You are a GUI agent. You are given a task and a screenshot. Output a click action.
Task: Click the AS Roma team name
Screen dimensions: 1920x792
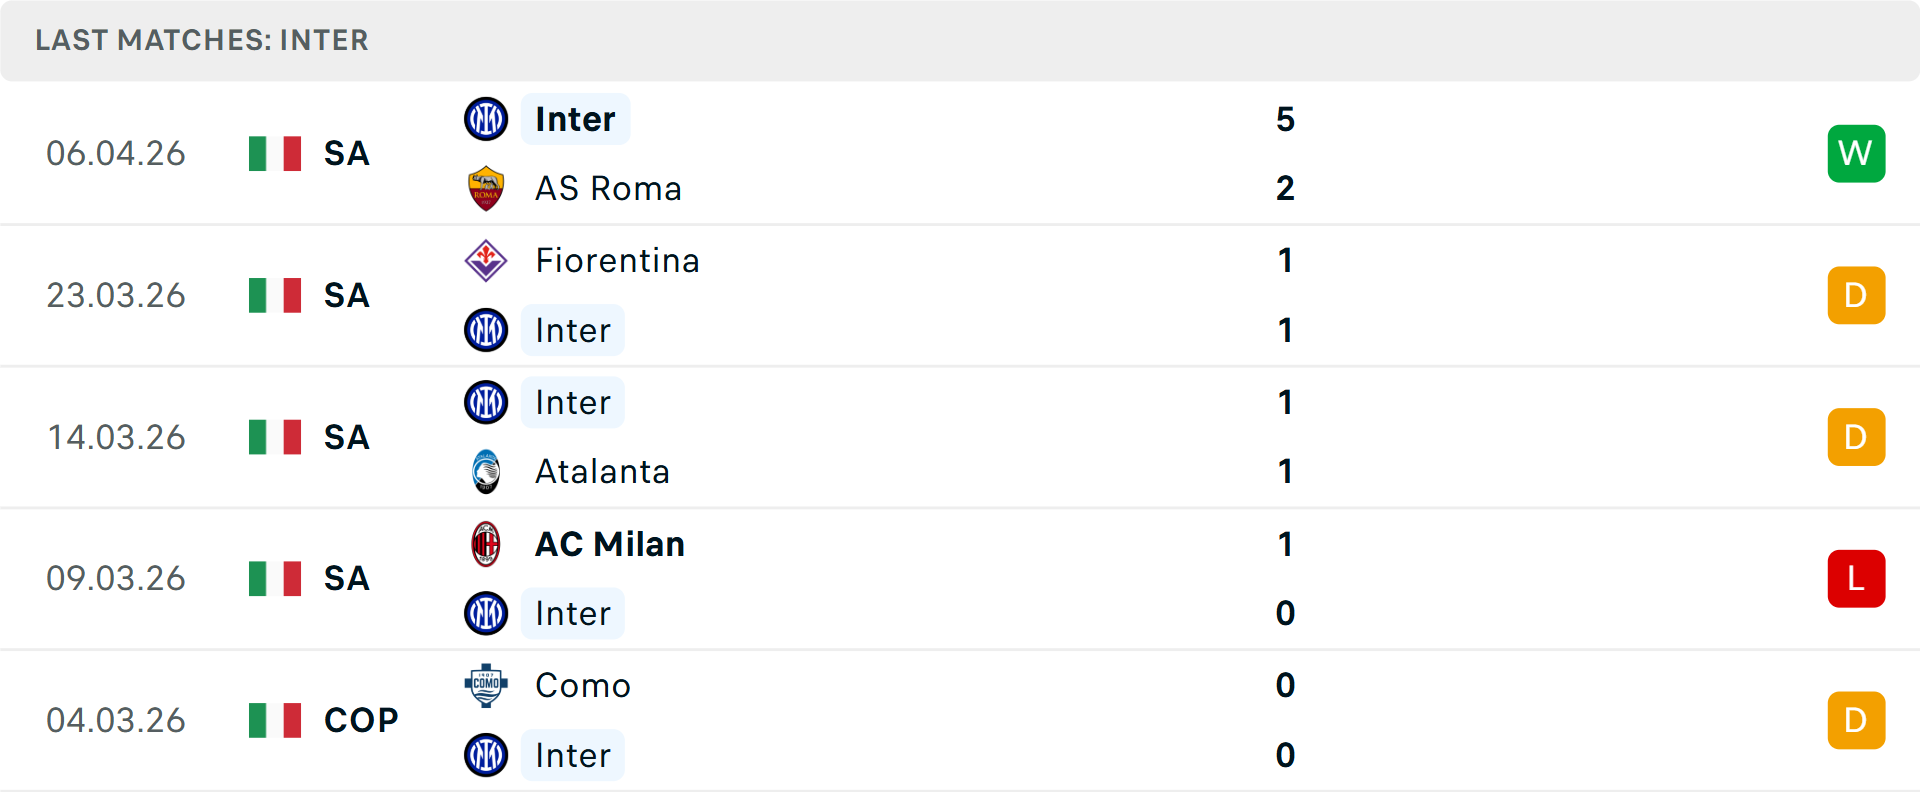(x=608, y=187)
